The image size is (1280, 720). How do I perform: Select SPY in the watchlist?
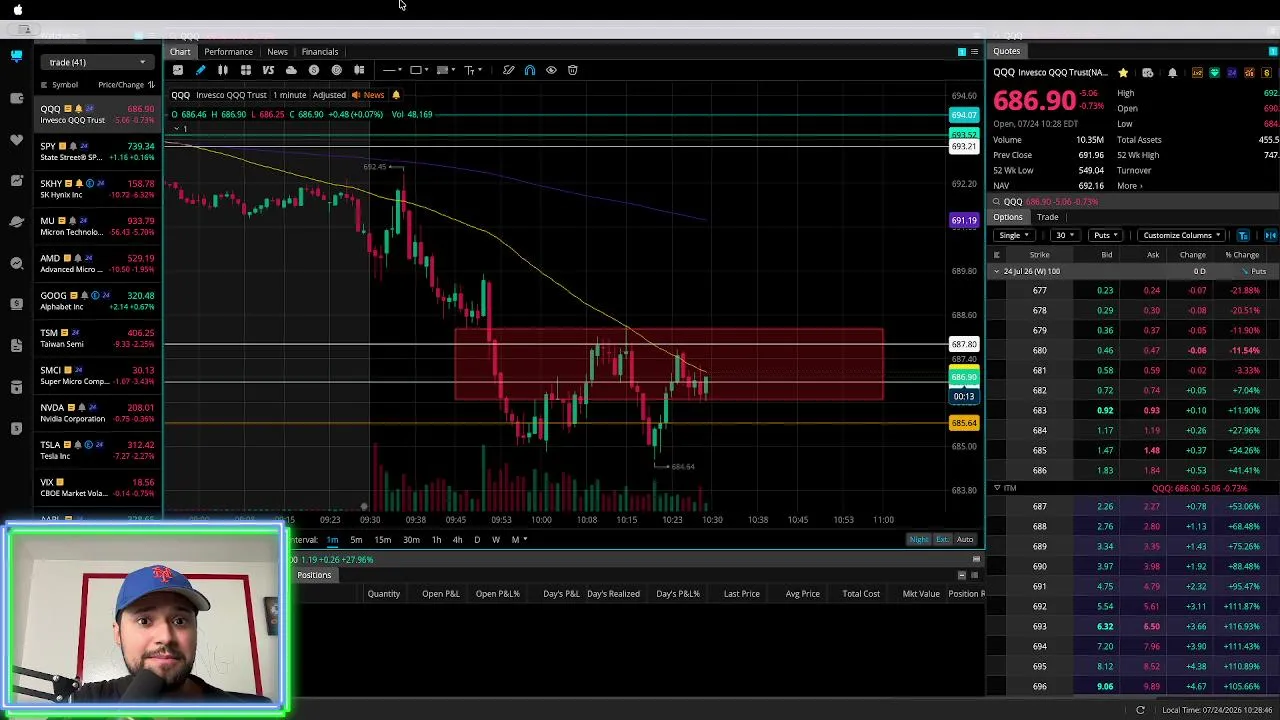tap(97, 152)
